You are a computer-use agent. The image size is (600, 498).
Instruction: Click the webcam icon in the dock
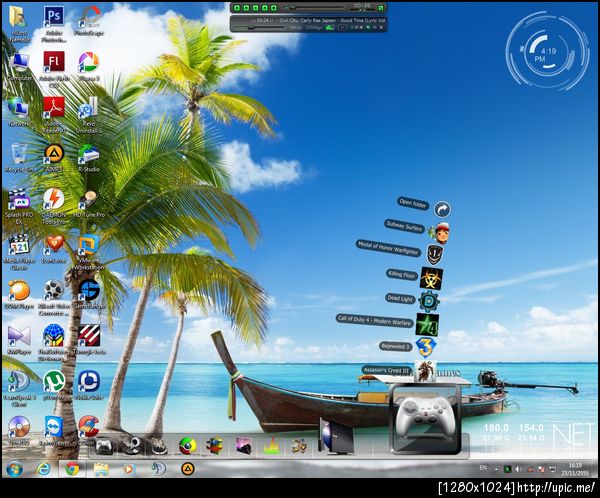[x=133, y=446]
